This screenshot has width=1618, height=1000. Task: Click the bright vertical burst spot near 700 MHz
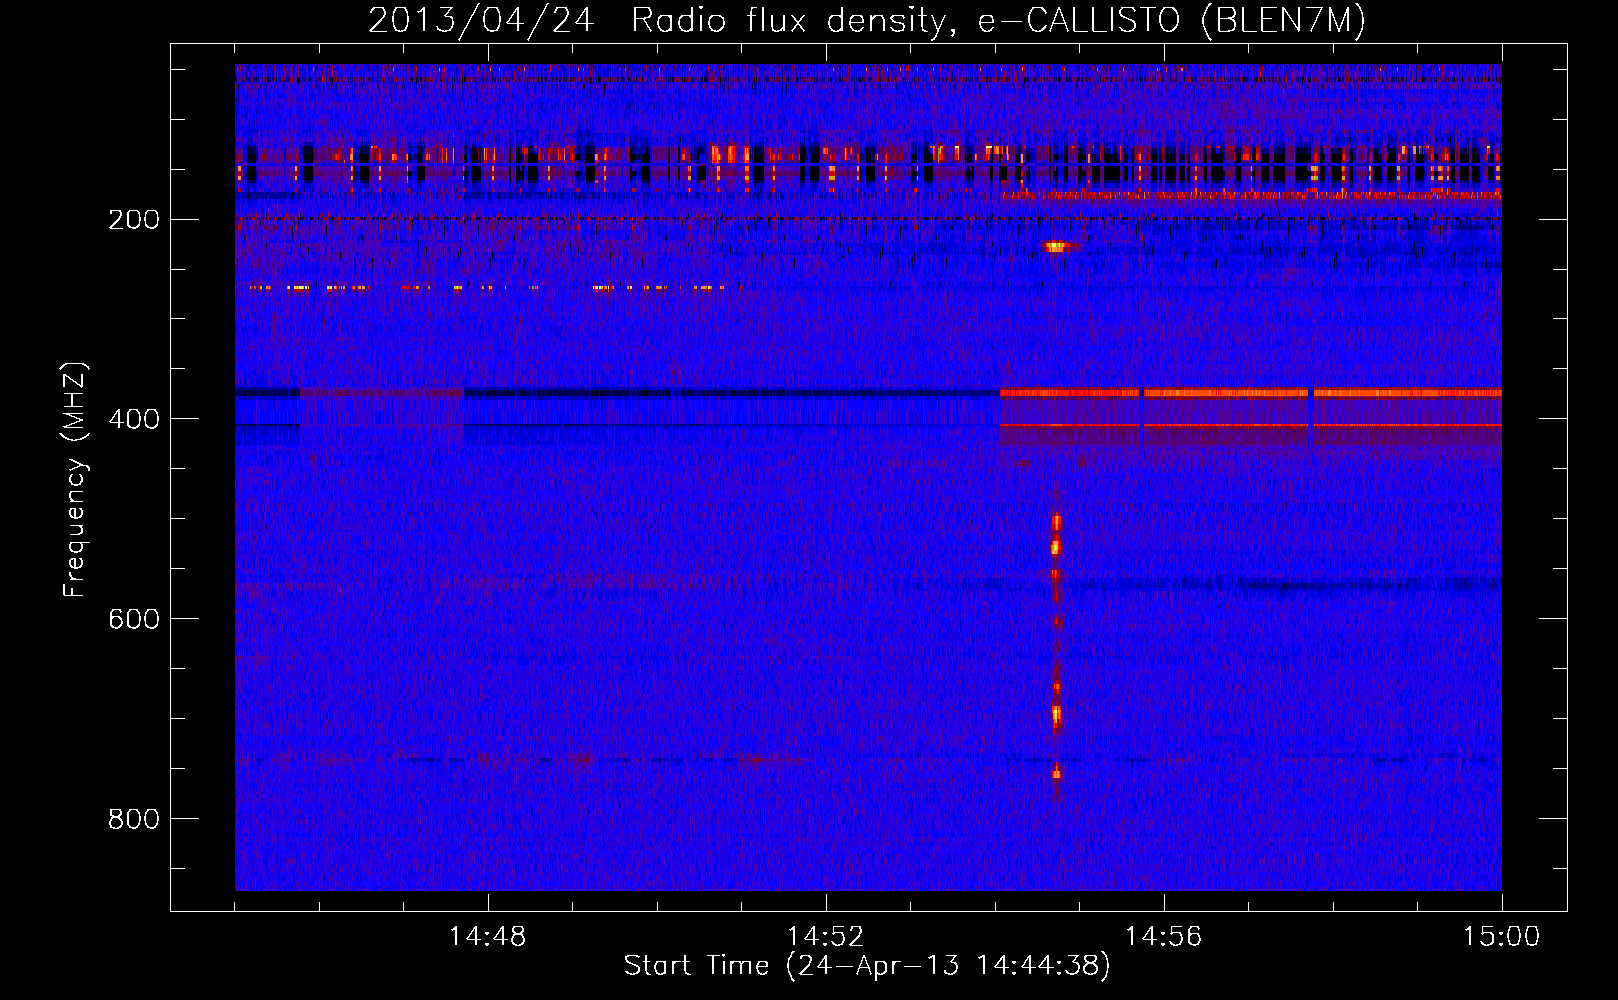point(1056,715)
